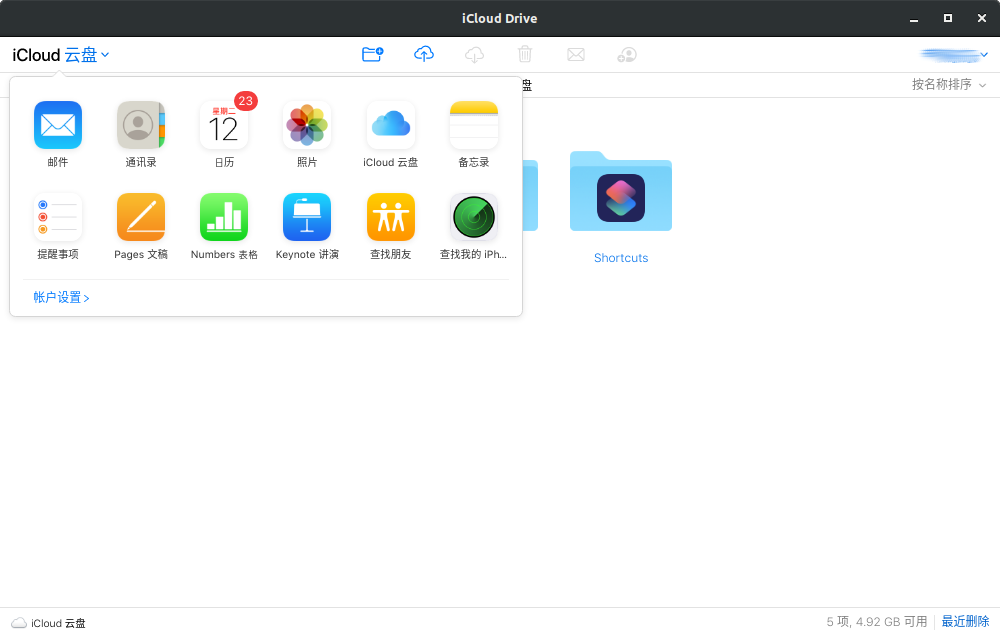Select iCloud Drive in app launcher
The width and height of the screenshot is (1000, 637).
click(391, 125)
